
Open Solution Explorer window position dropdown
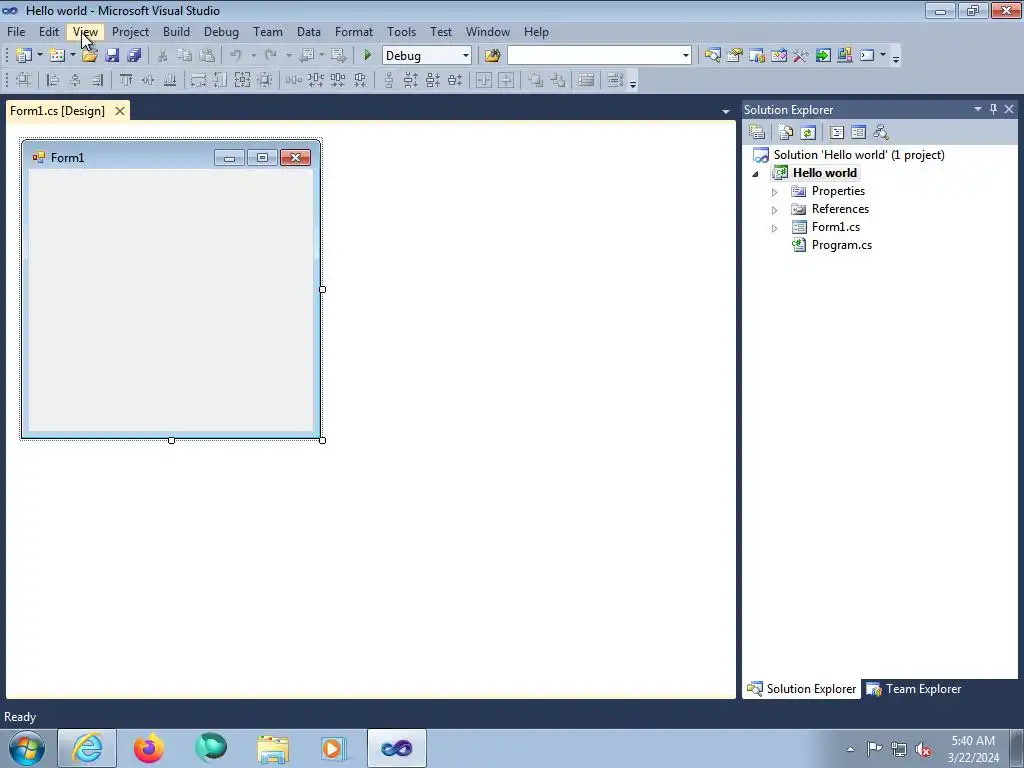978,109
